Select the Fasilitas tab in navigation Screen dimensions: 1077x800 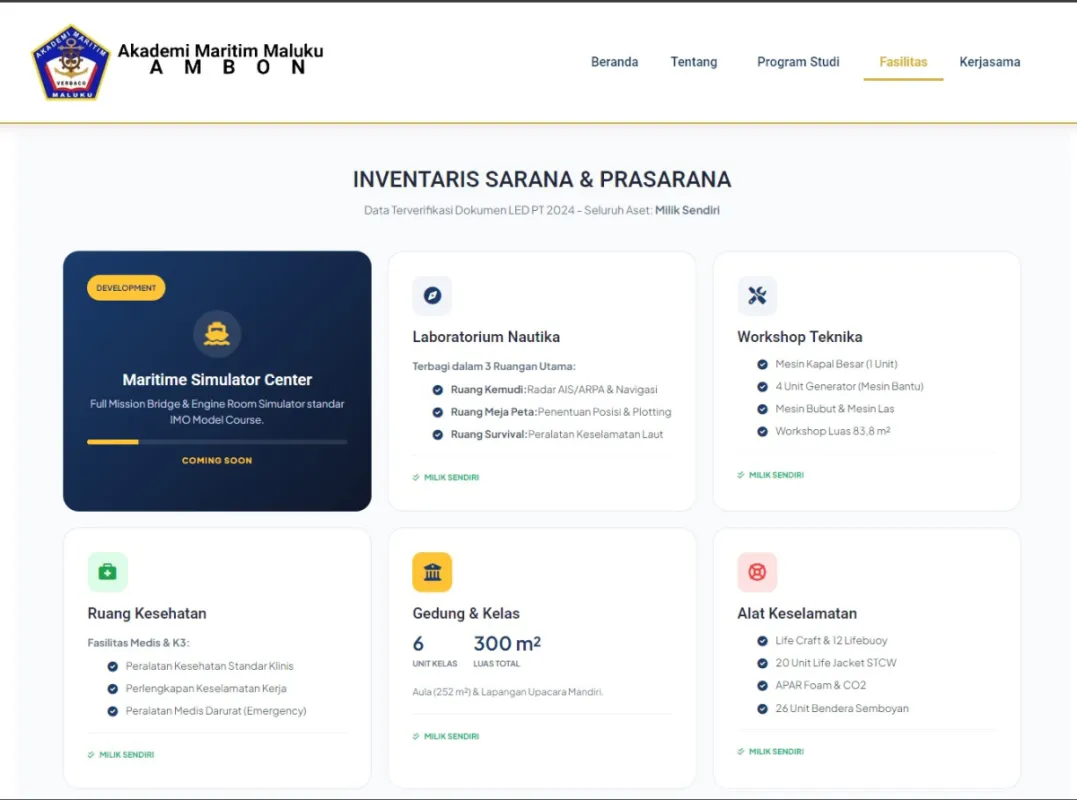[x=903, y=62]
